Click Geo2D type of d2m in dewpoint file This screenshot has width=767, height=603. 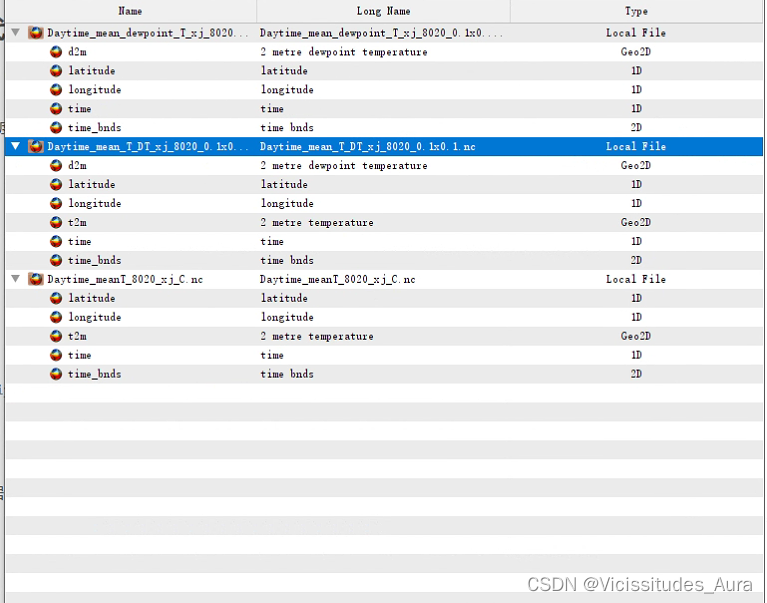(636, 52)
